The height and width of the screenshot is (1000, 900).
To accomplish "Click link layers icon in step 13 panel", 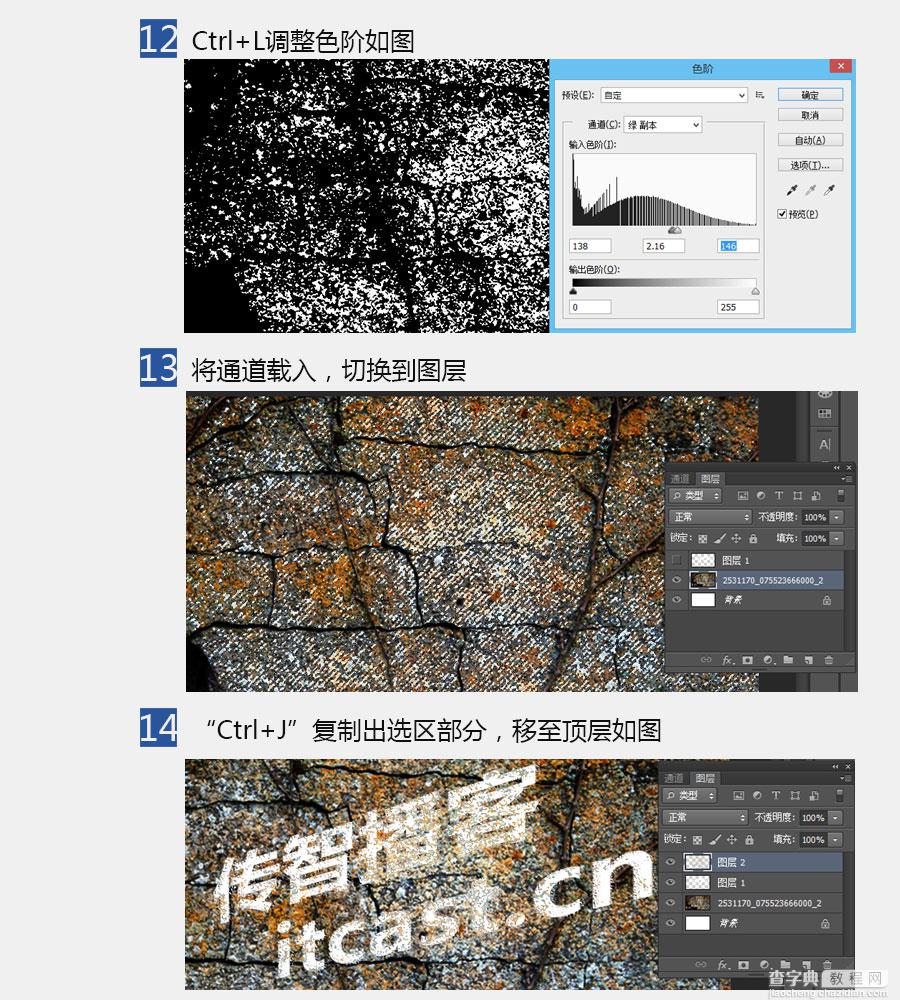I will click(705, 660).
